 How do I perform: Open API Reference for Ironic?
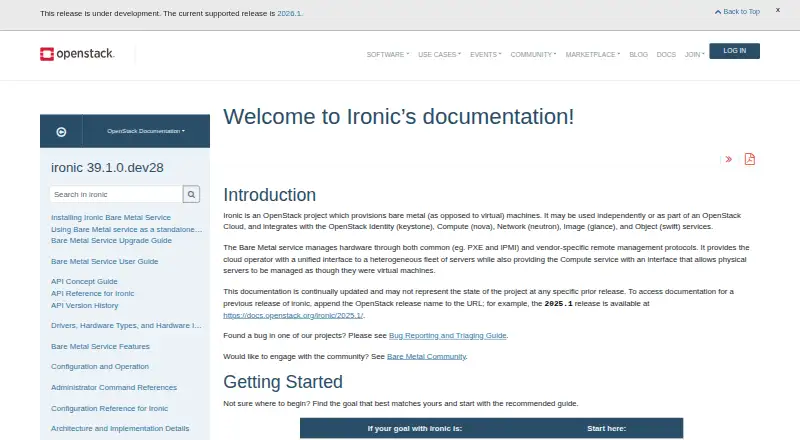[x=92, y=294]
